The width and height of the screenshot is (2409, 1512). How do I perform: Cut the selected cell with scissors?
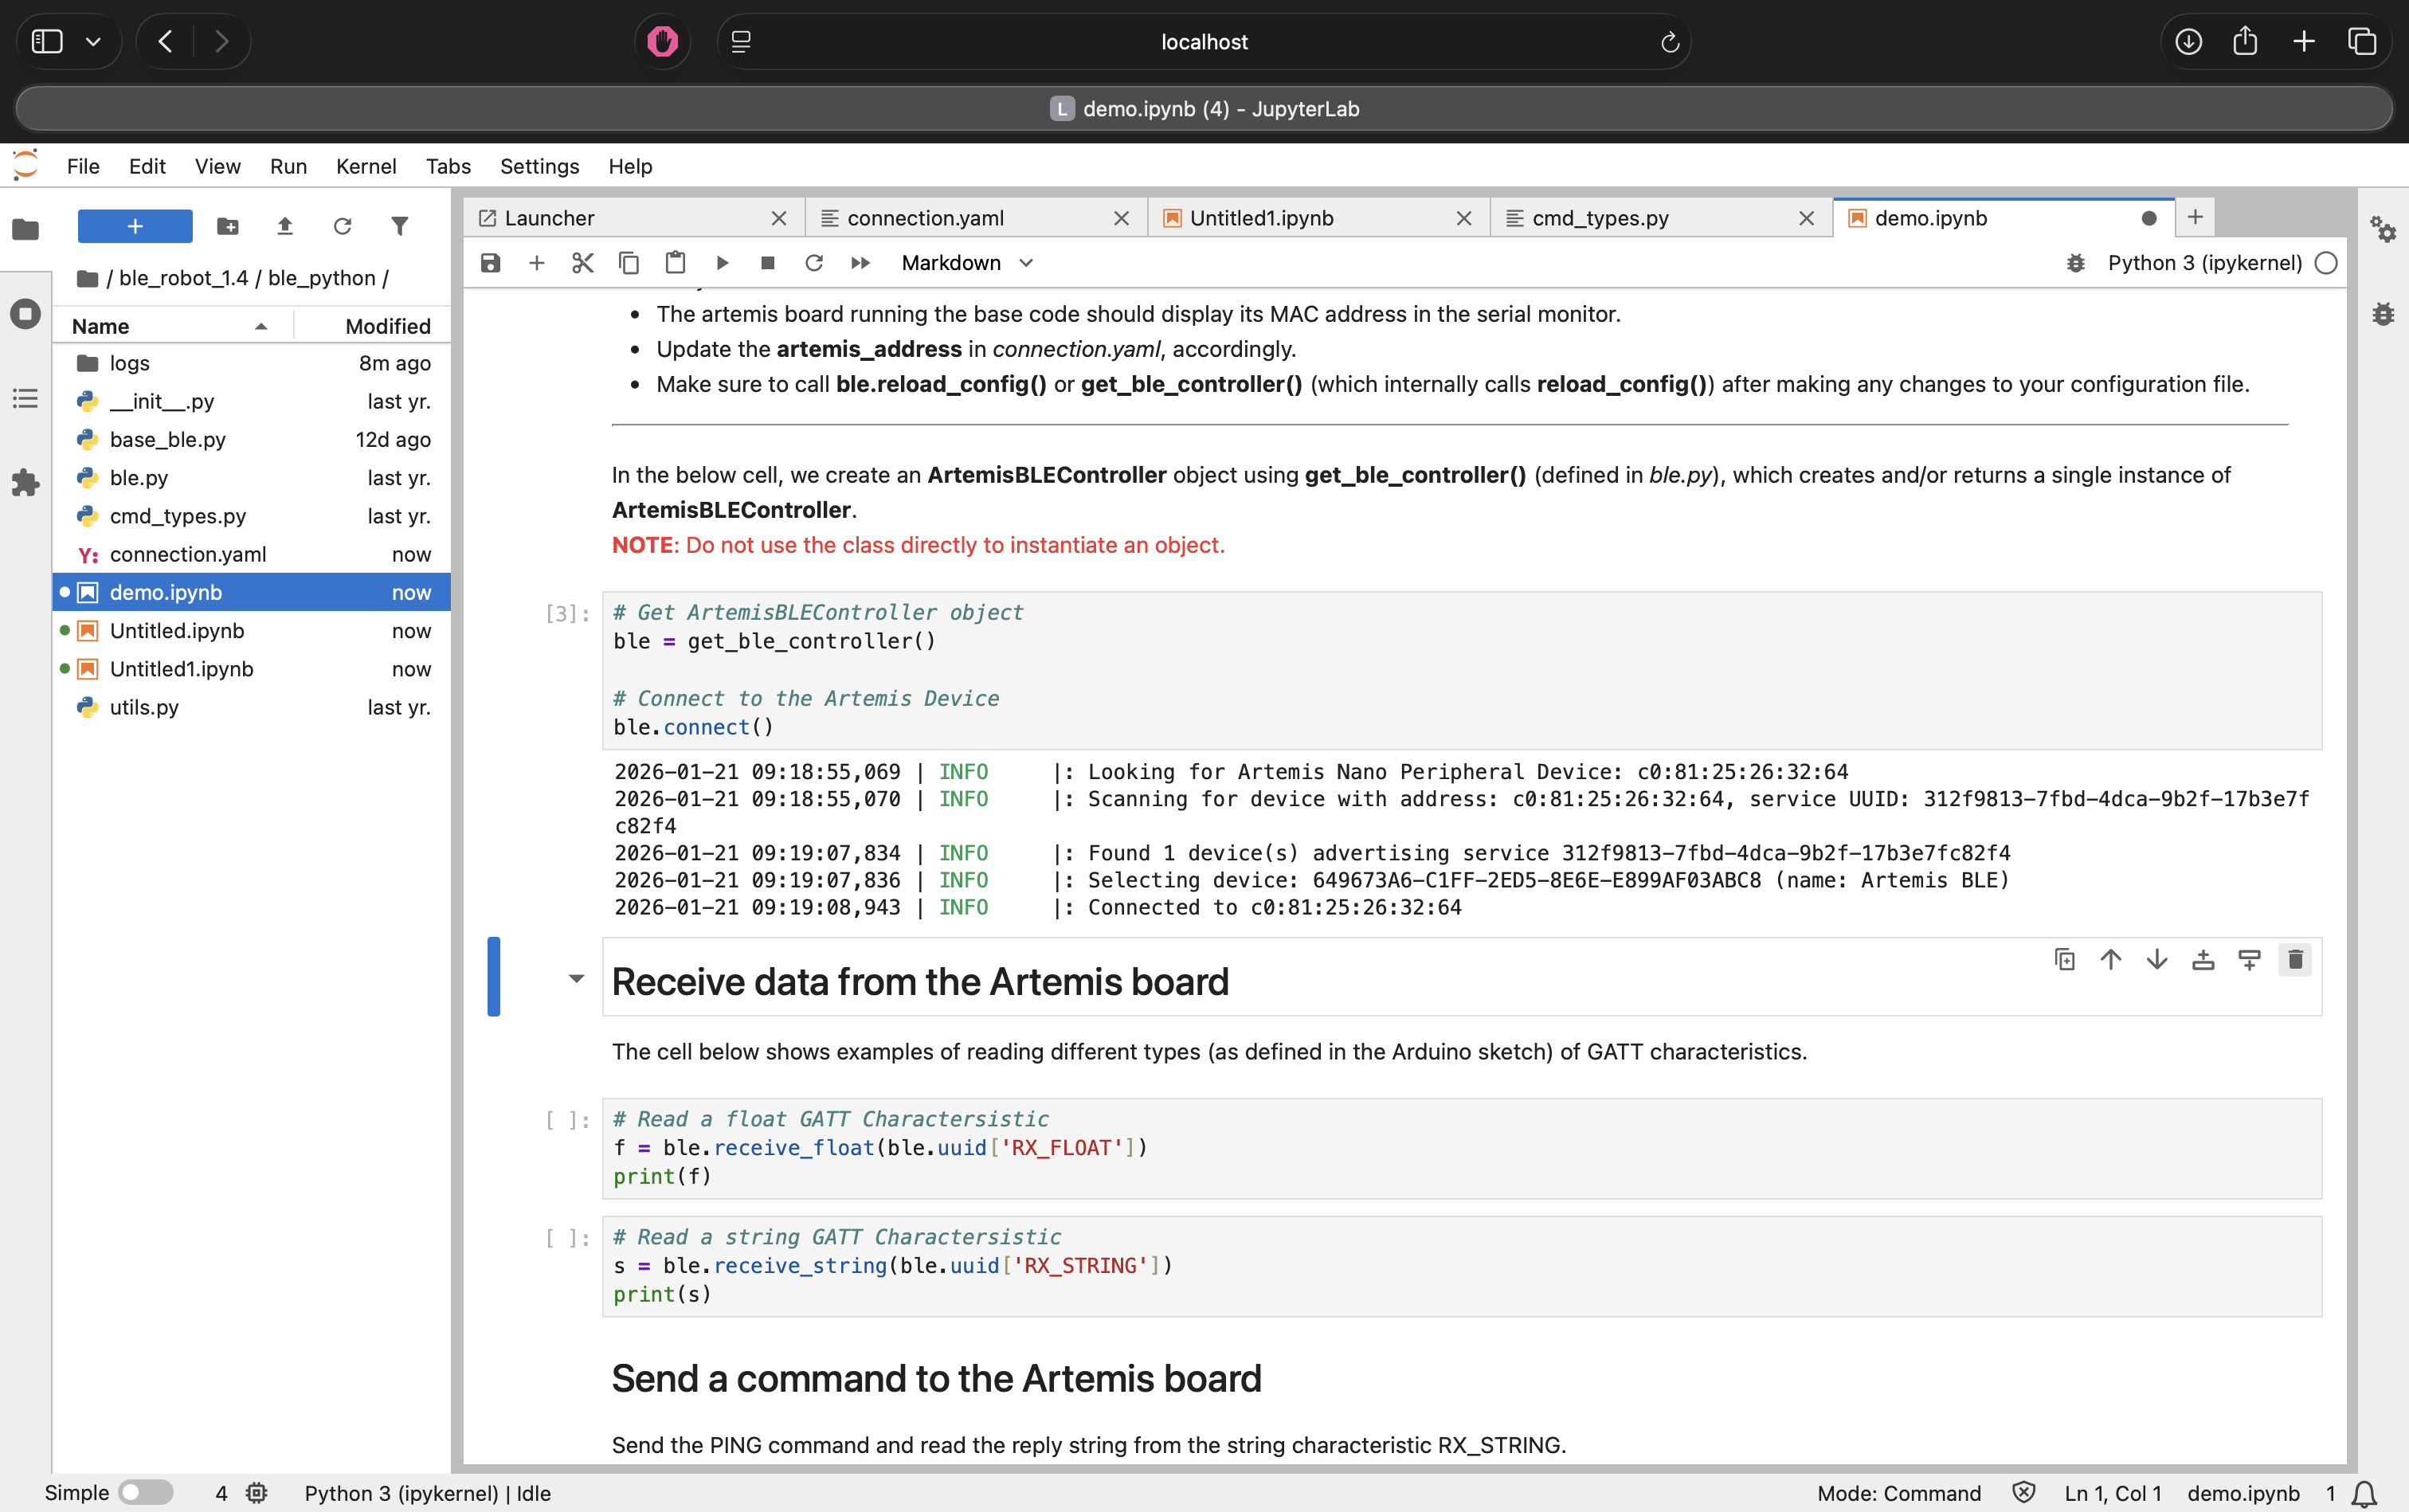point(583,263)
